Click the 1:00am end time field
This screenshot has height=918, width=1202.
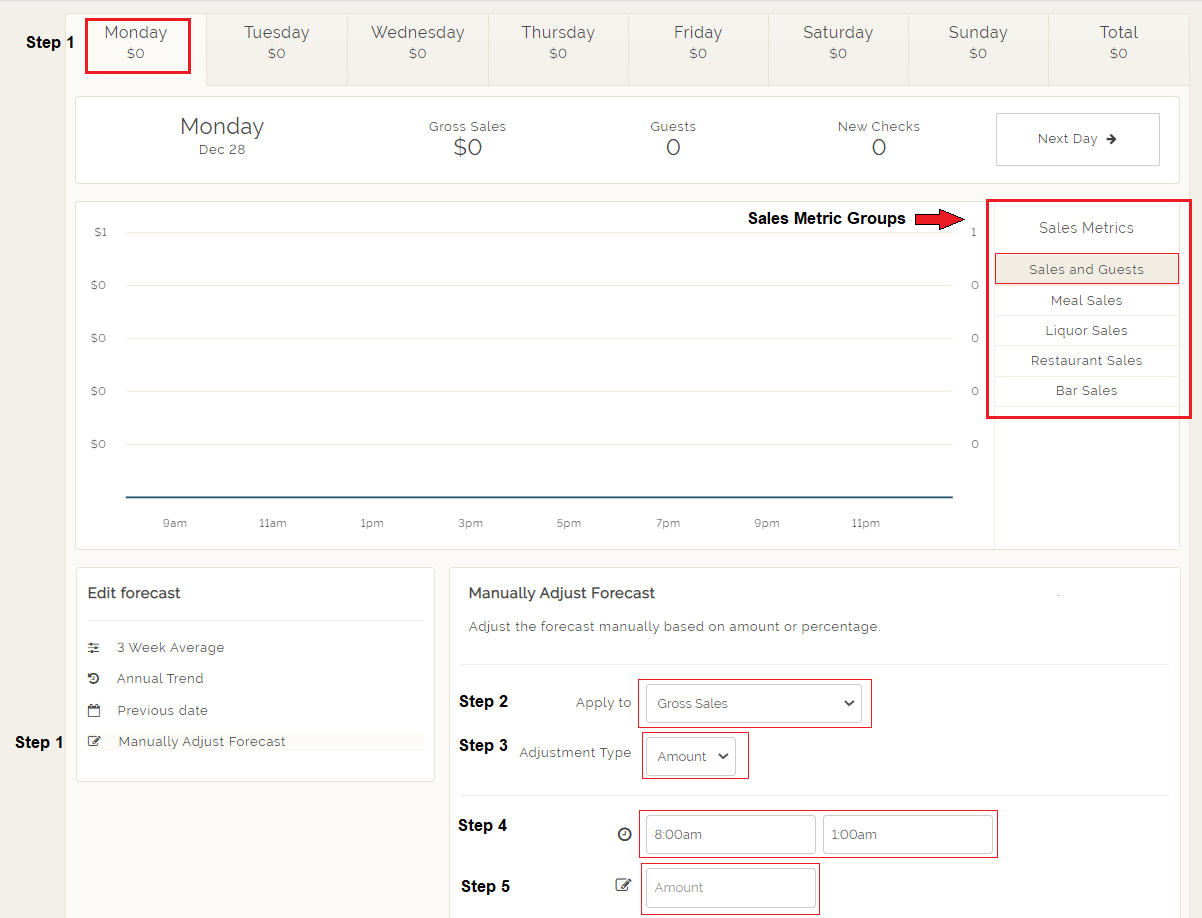(907, 834)
